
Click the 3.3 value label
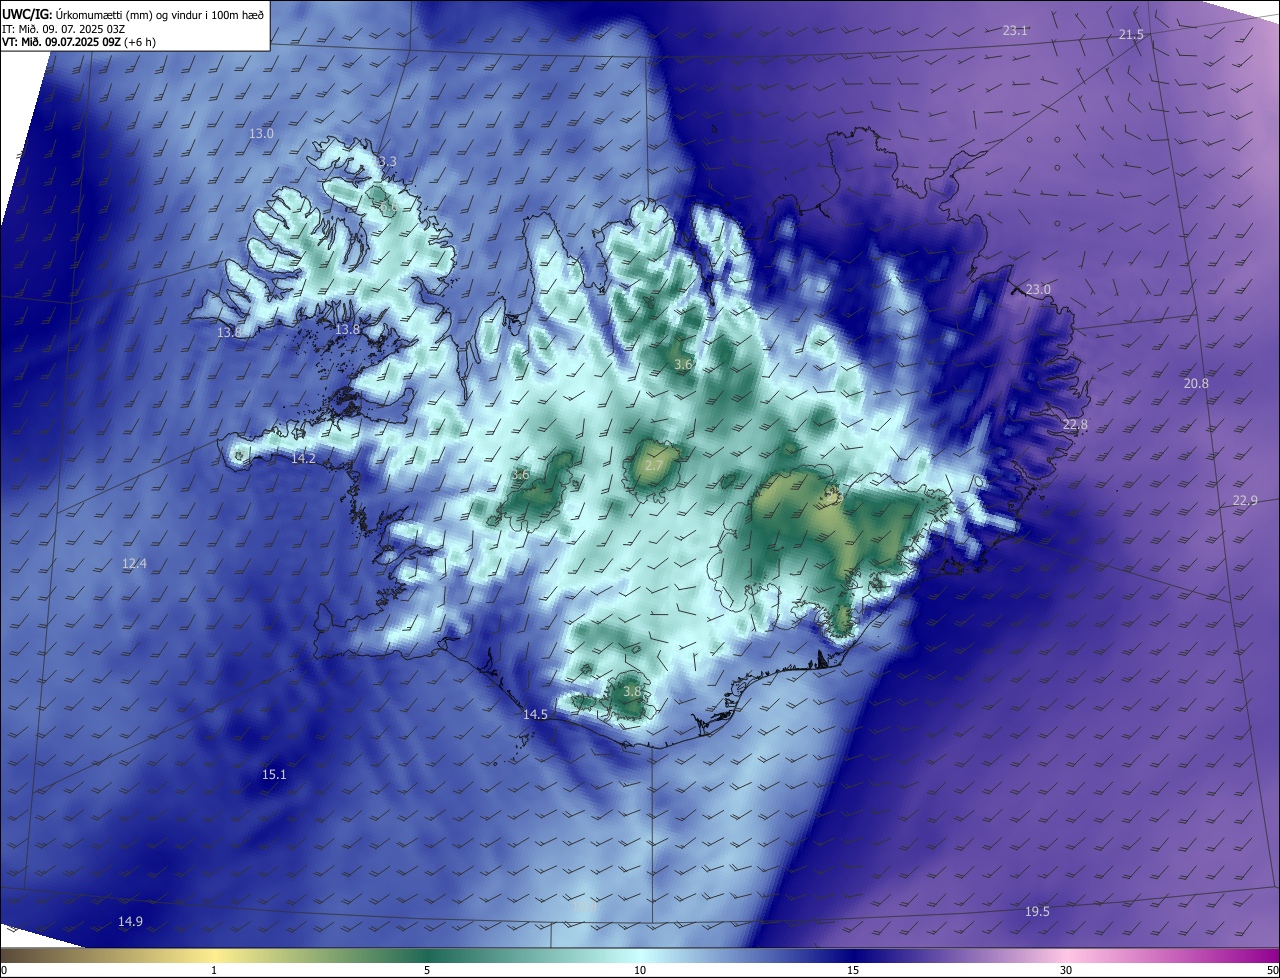[387, 161]
